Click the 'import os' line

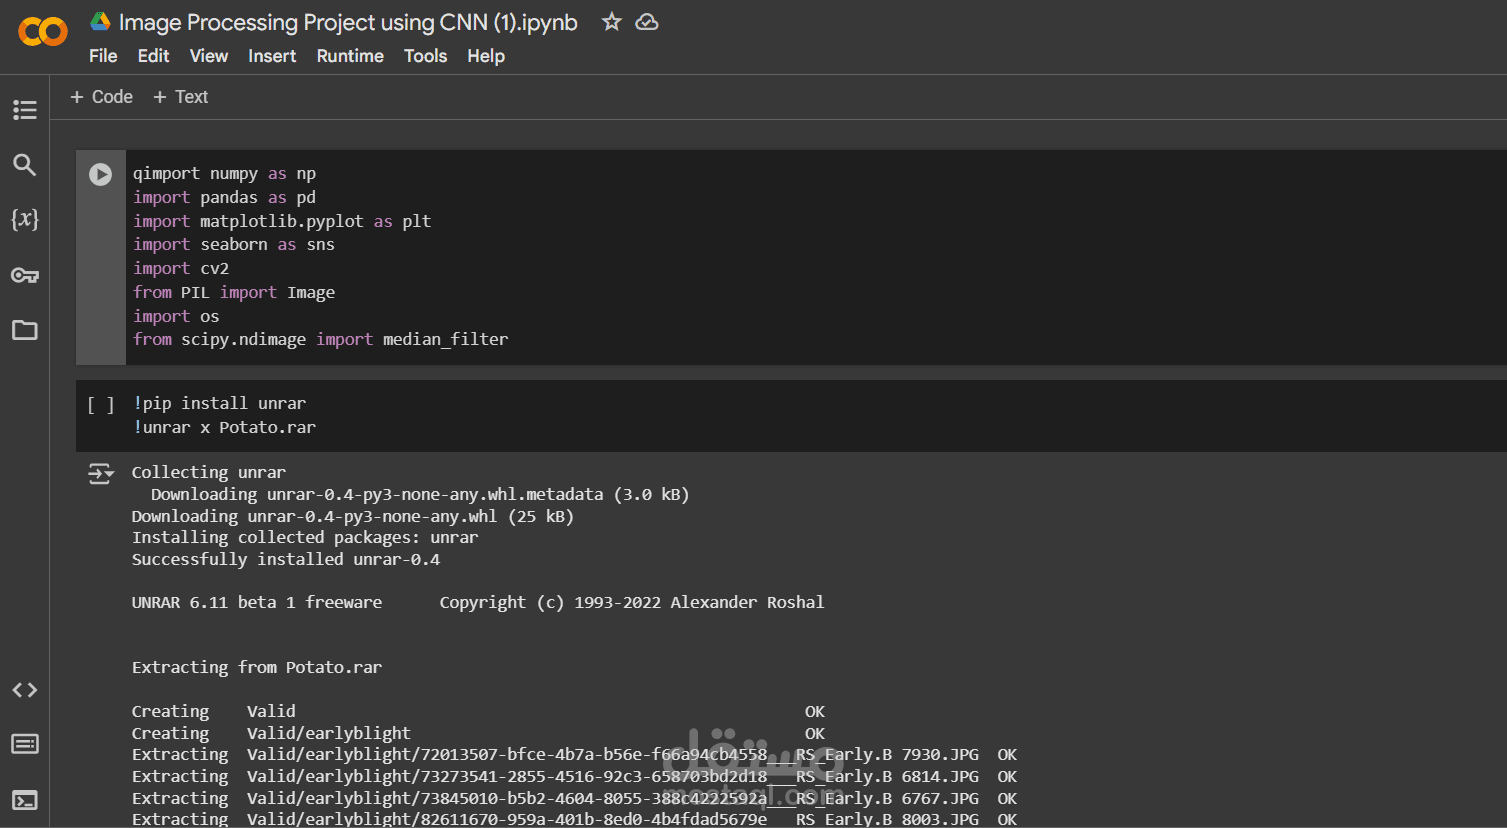[176, 316]
